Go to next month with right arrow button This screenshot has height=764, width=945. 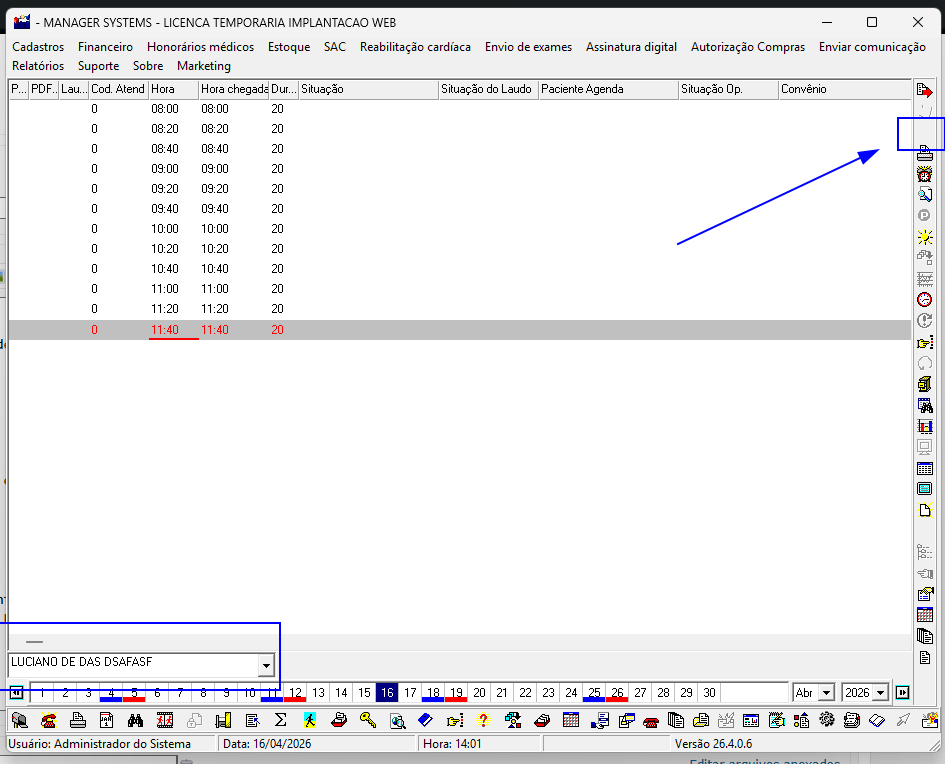click(902, 693)
